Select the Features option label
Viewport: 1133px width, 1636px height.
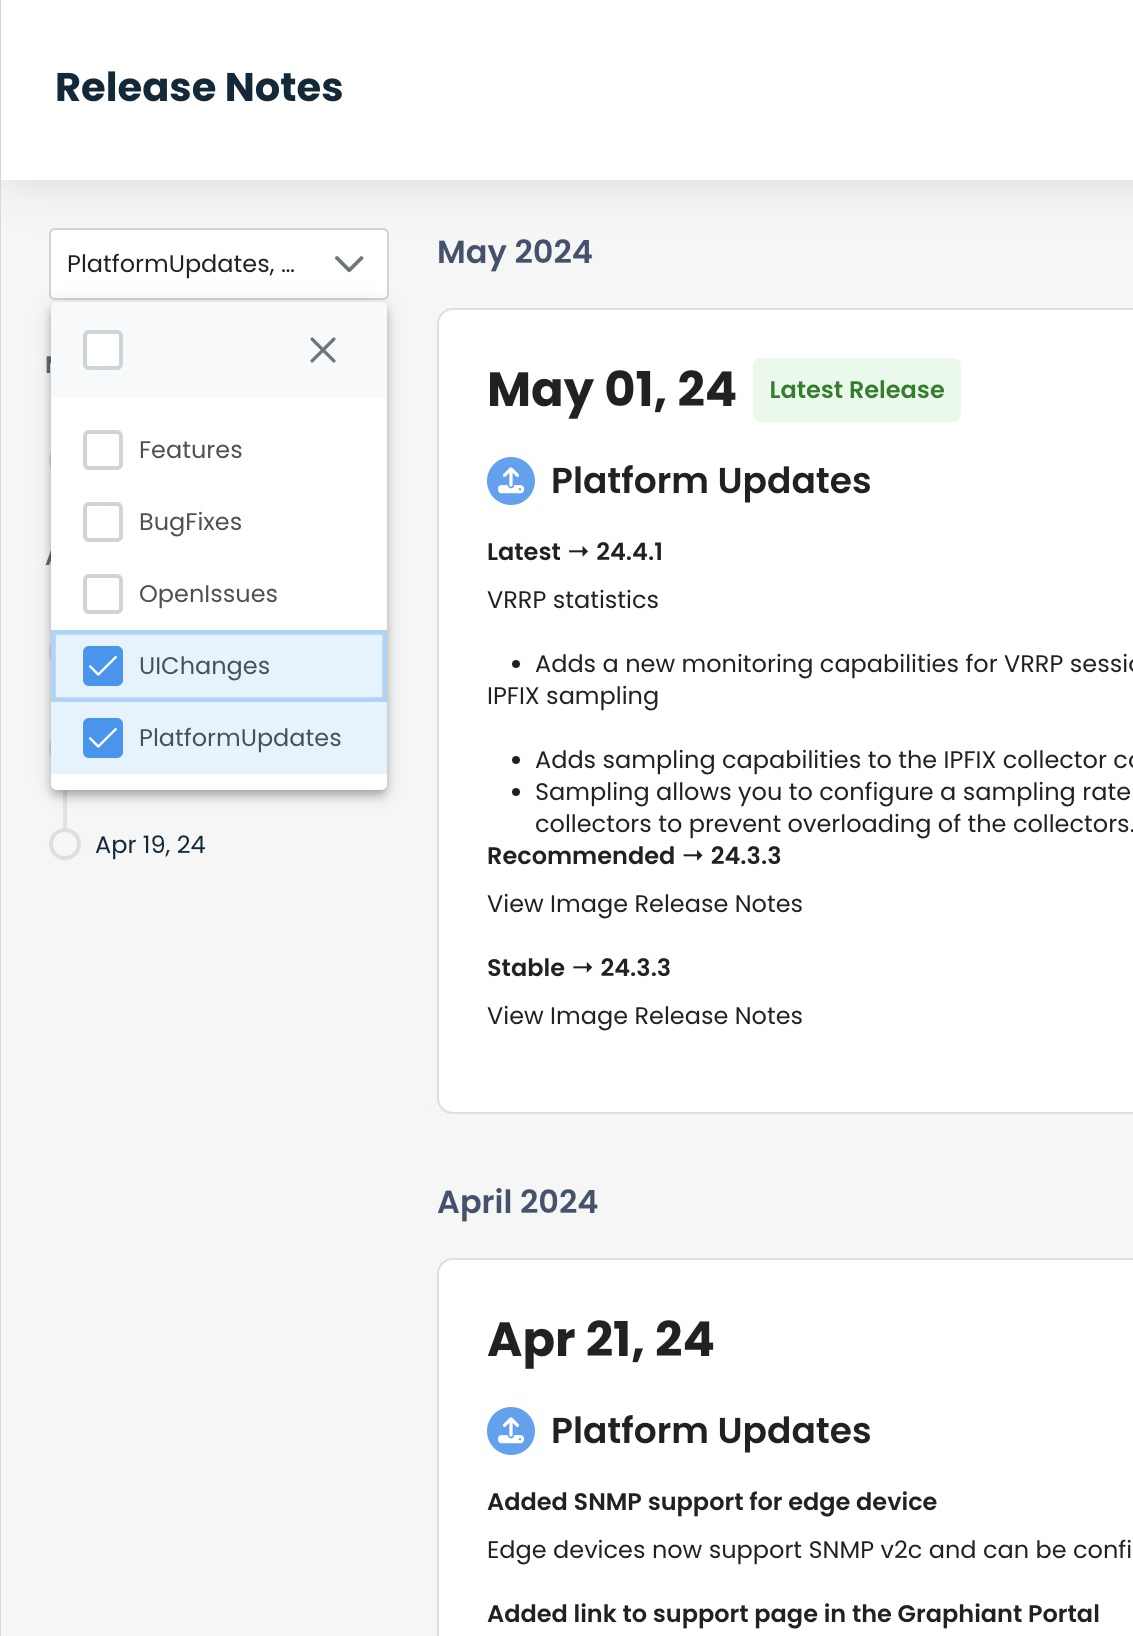point(190,450)
